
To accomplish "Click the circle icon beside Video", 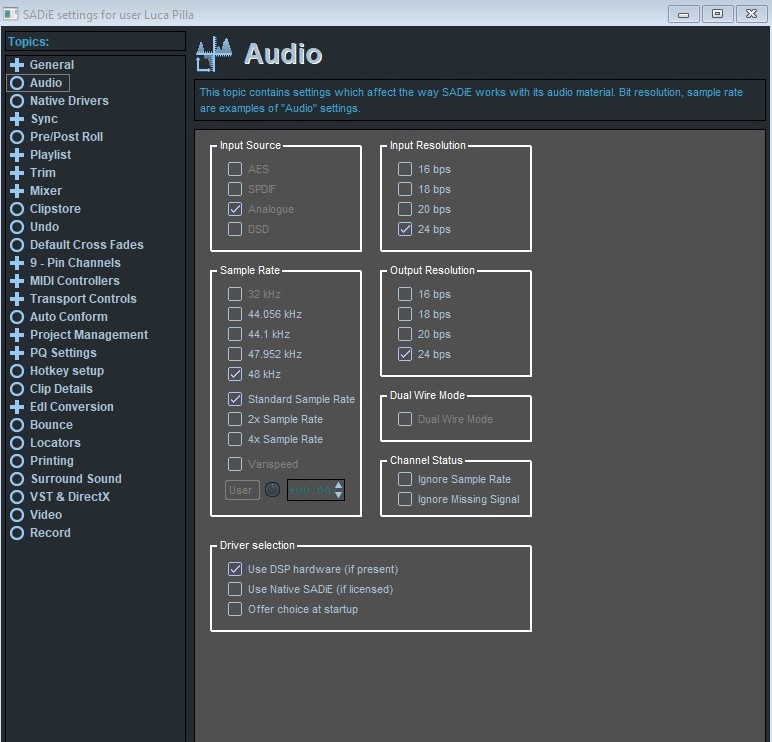I will point(17,515).
